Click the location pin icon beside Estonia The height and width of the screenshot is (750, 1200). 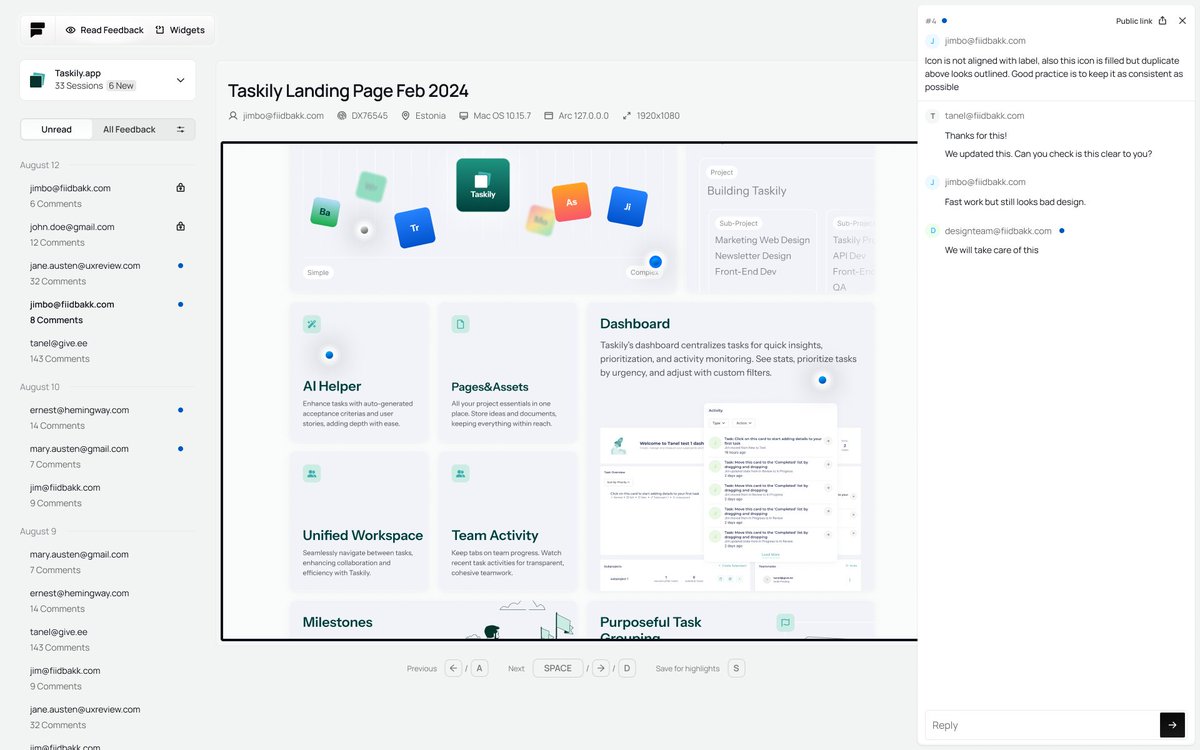click(x=406, y=116)
